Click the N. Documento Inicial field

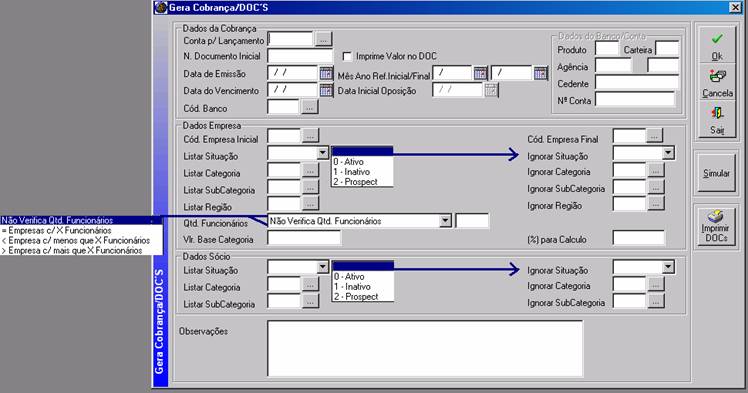[x=300, y=56]
